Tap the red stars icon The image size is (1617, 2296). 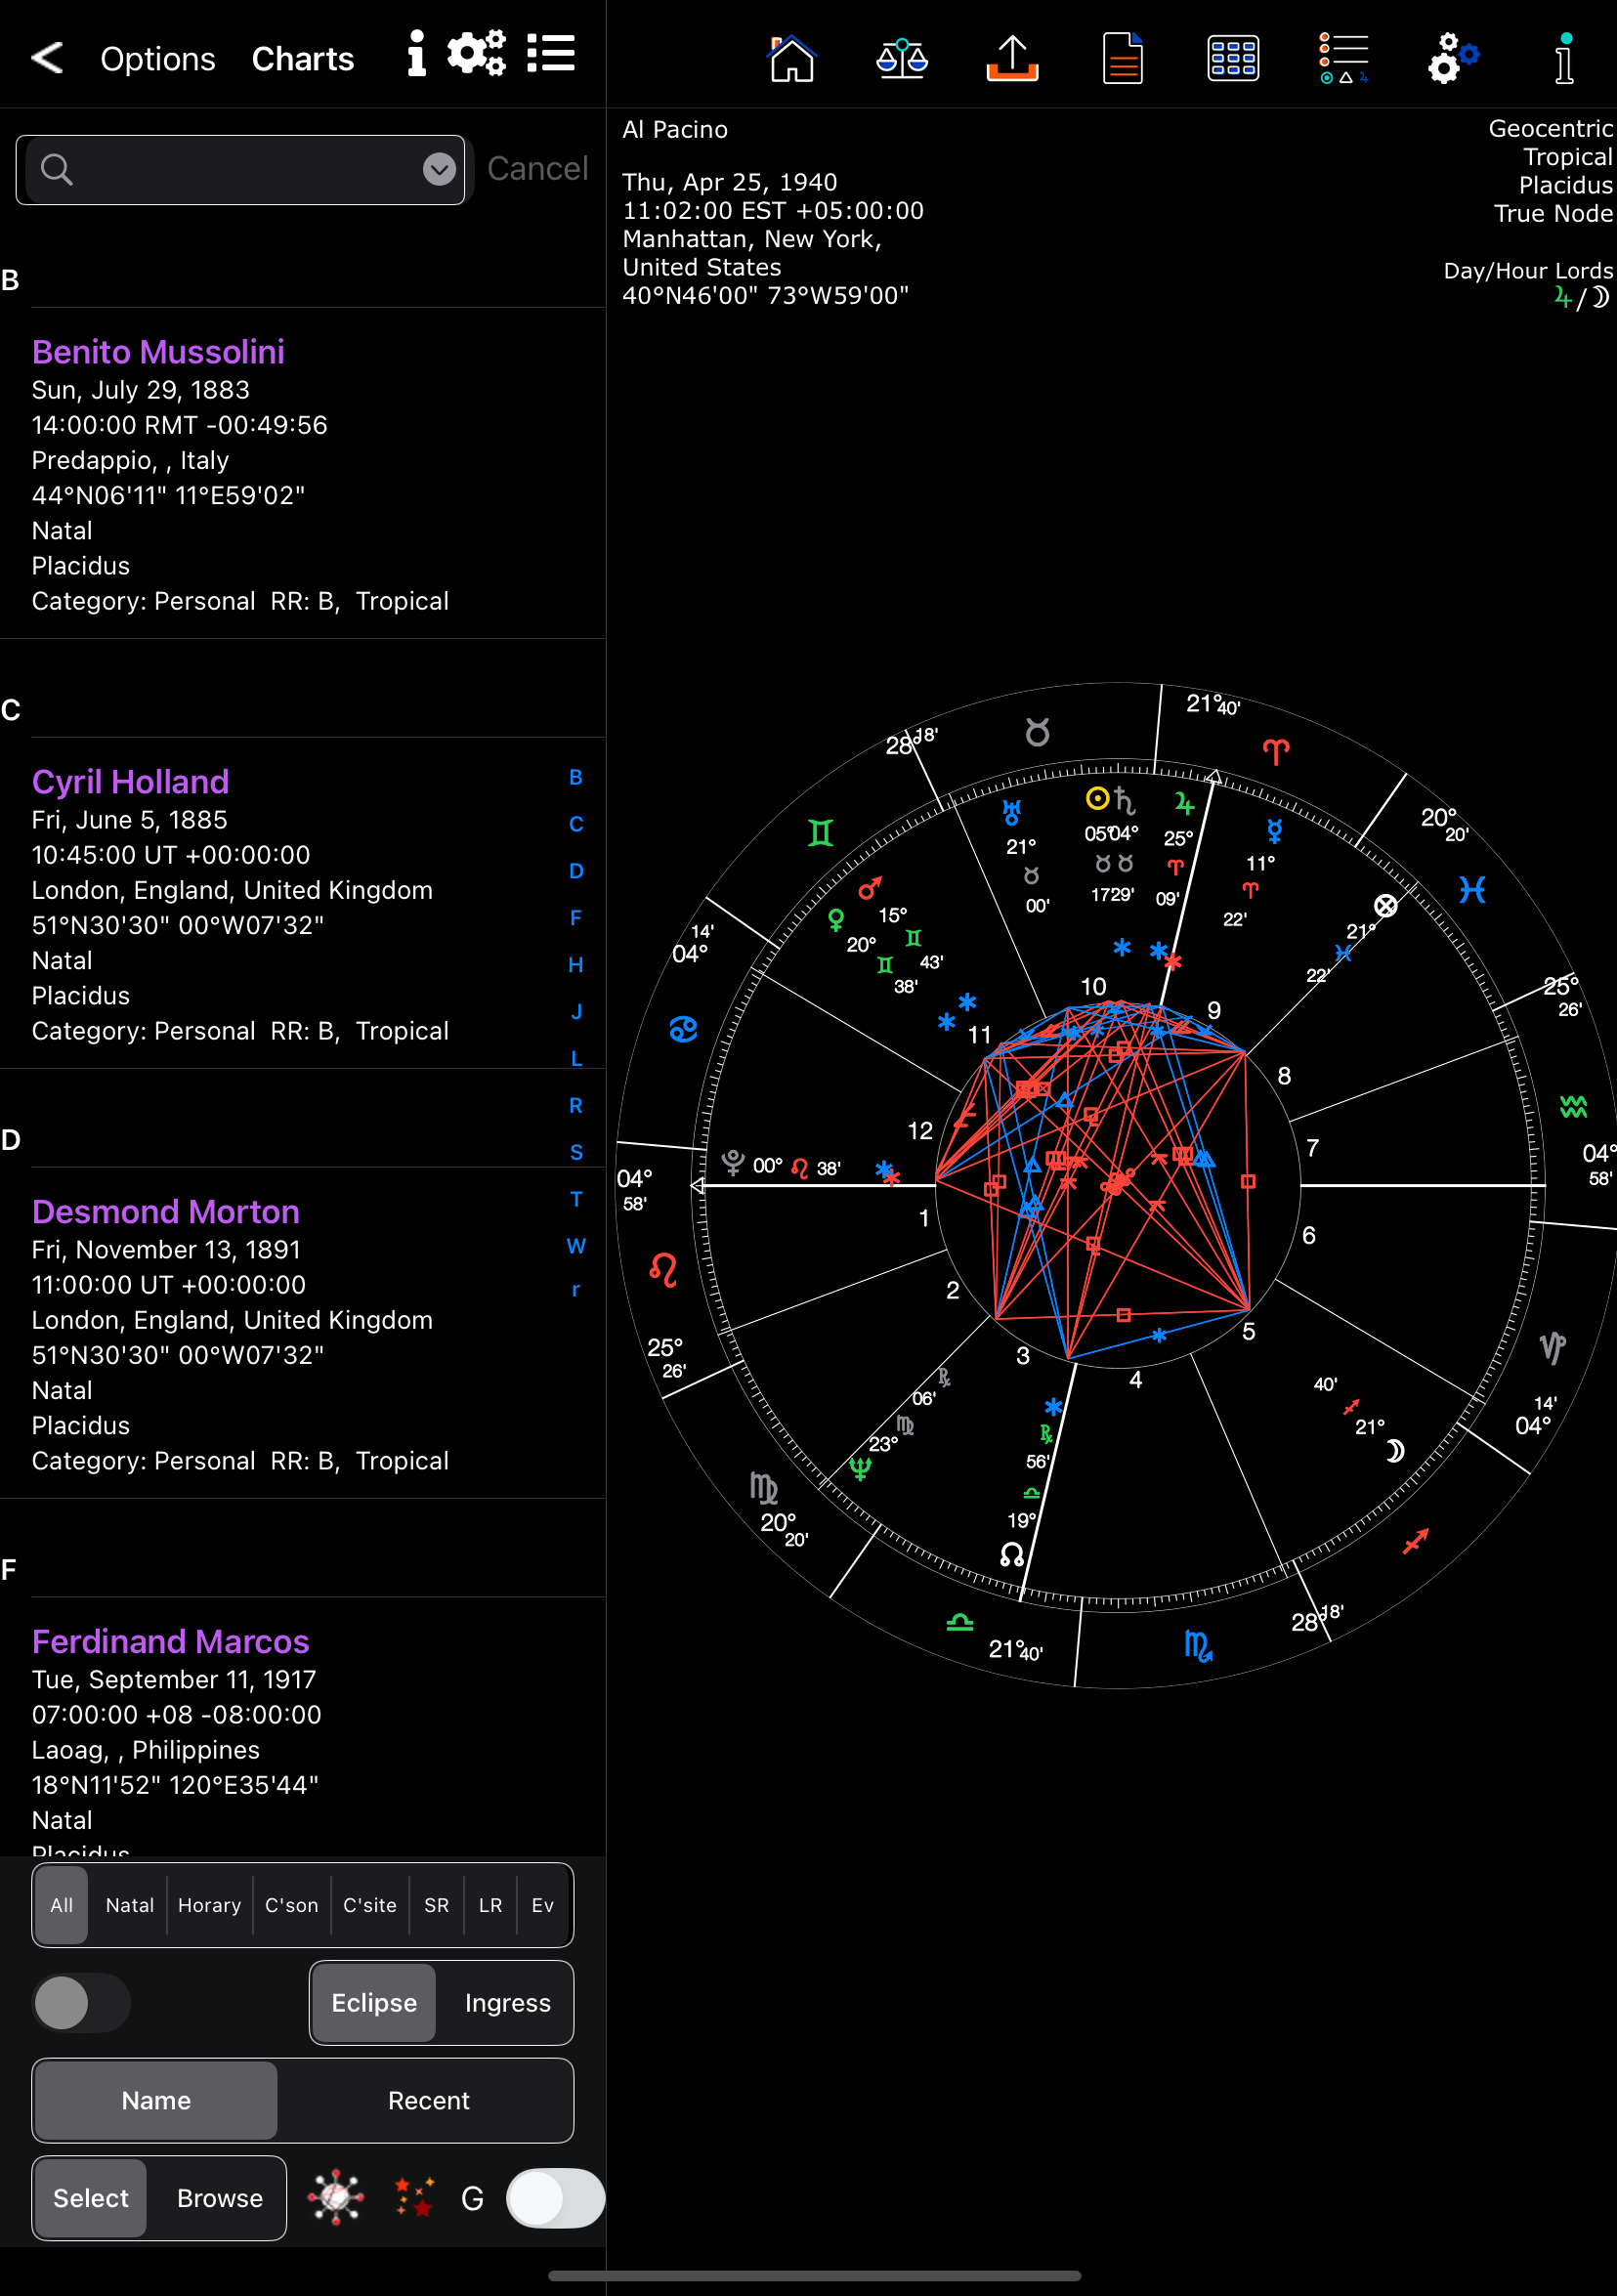pyautogui.click(x=414, y=2197)
